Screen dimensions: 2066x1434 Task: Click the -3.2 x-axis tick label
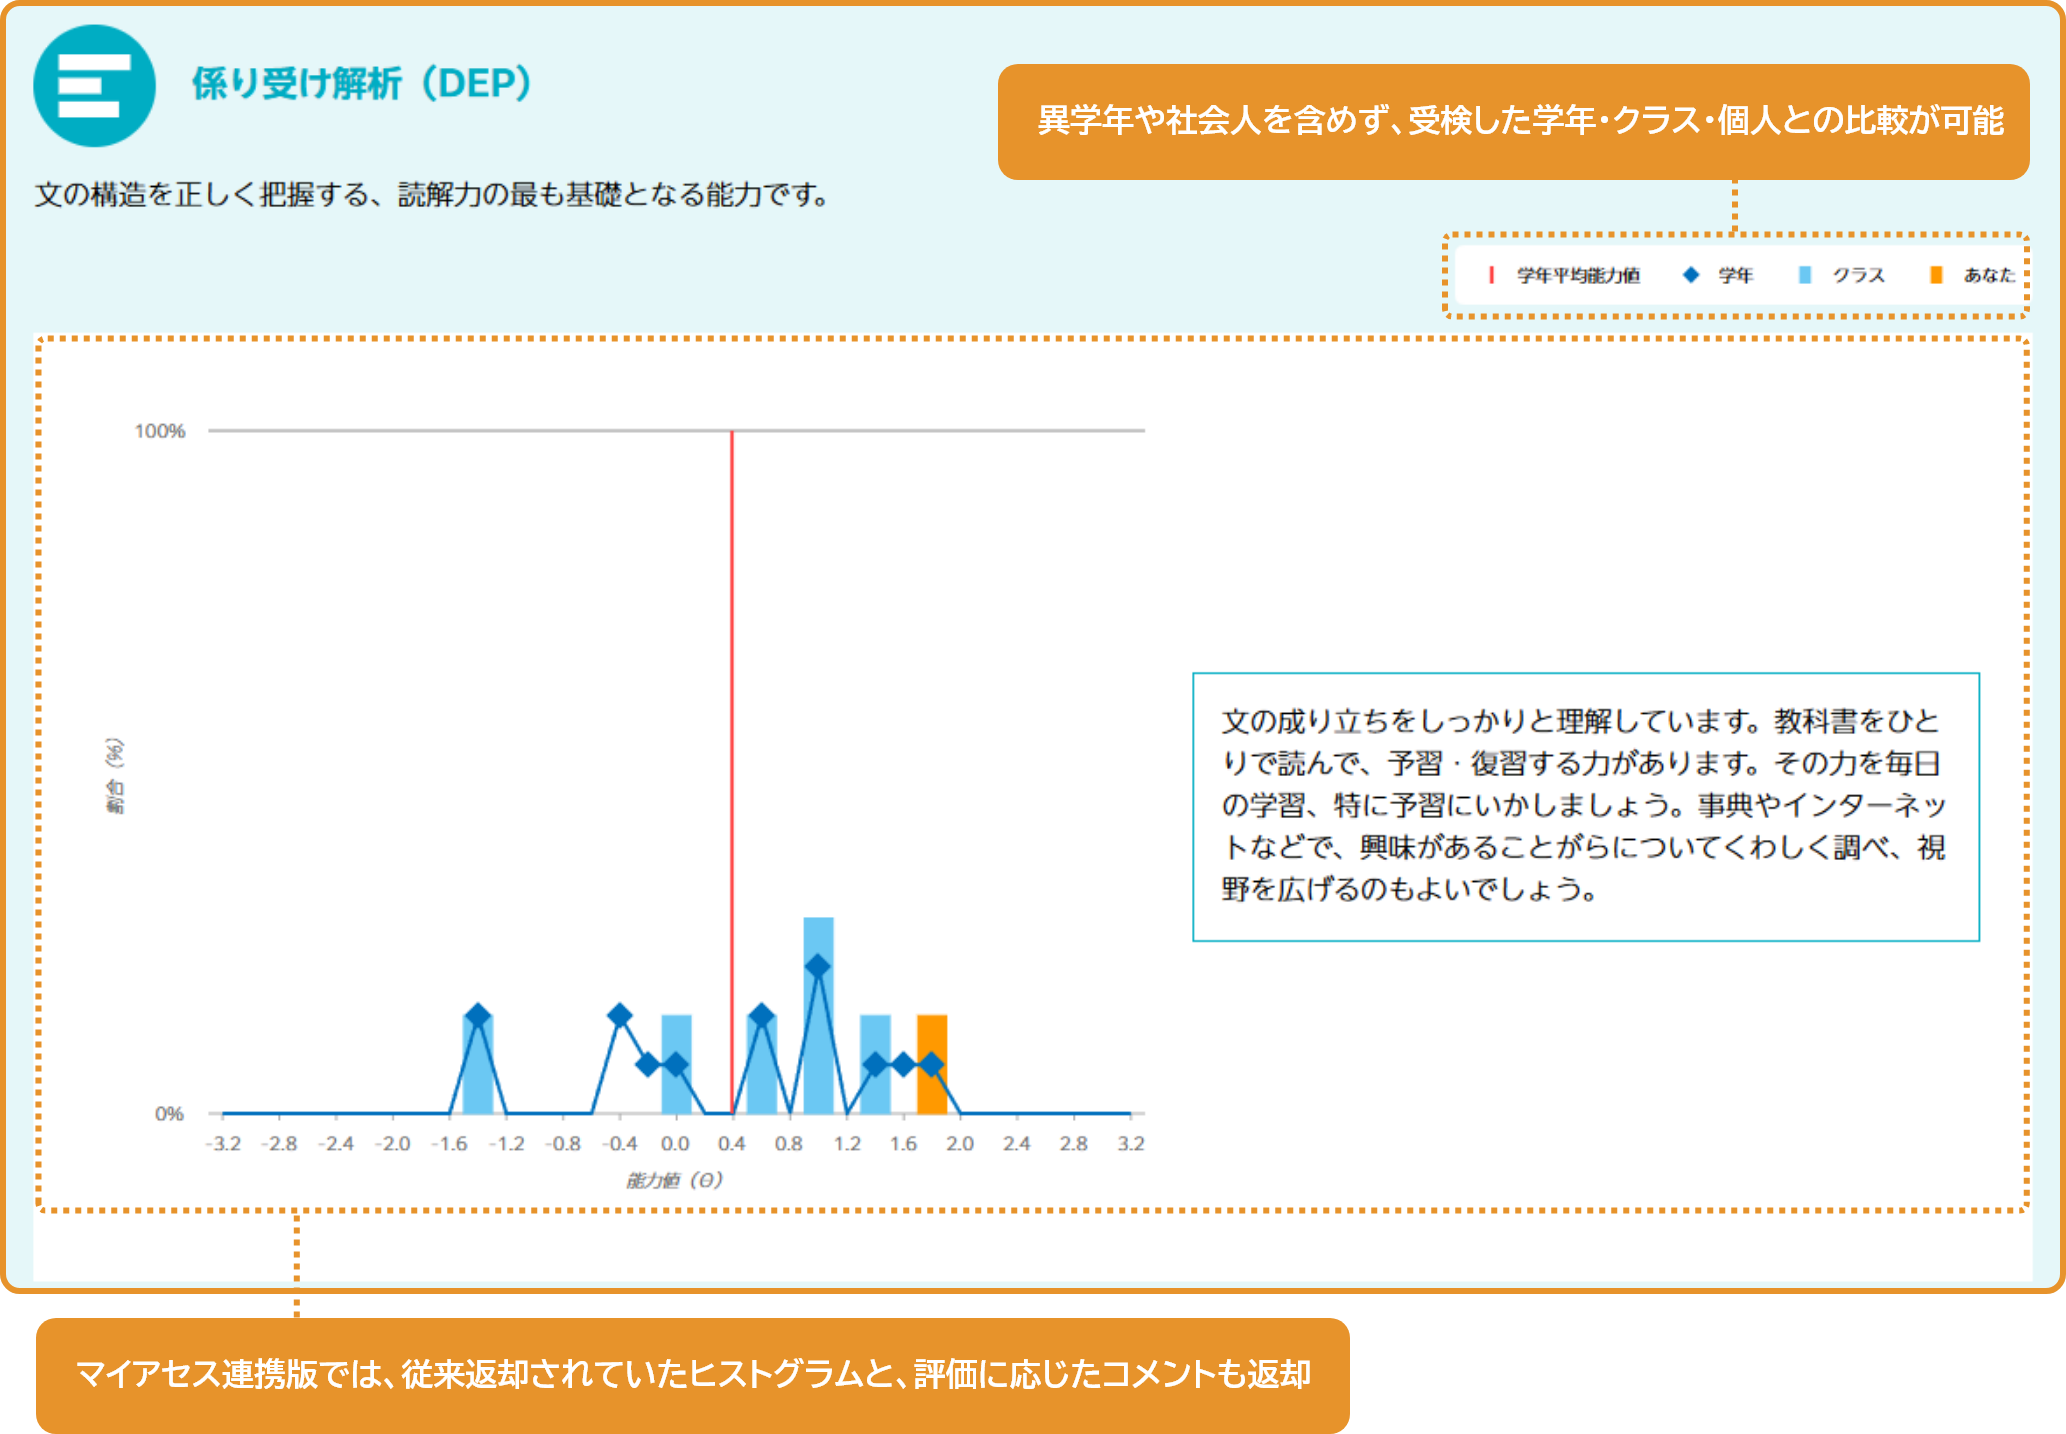pos(223,1144)
